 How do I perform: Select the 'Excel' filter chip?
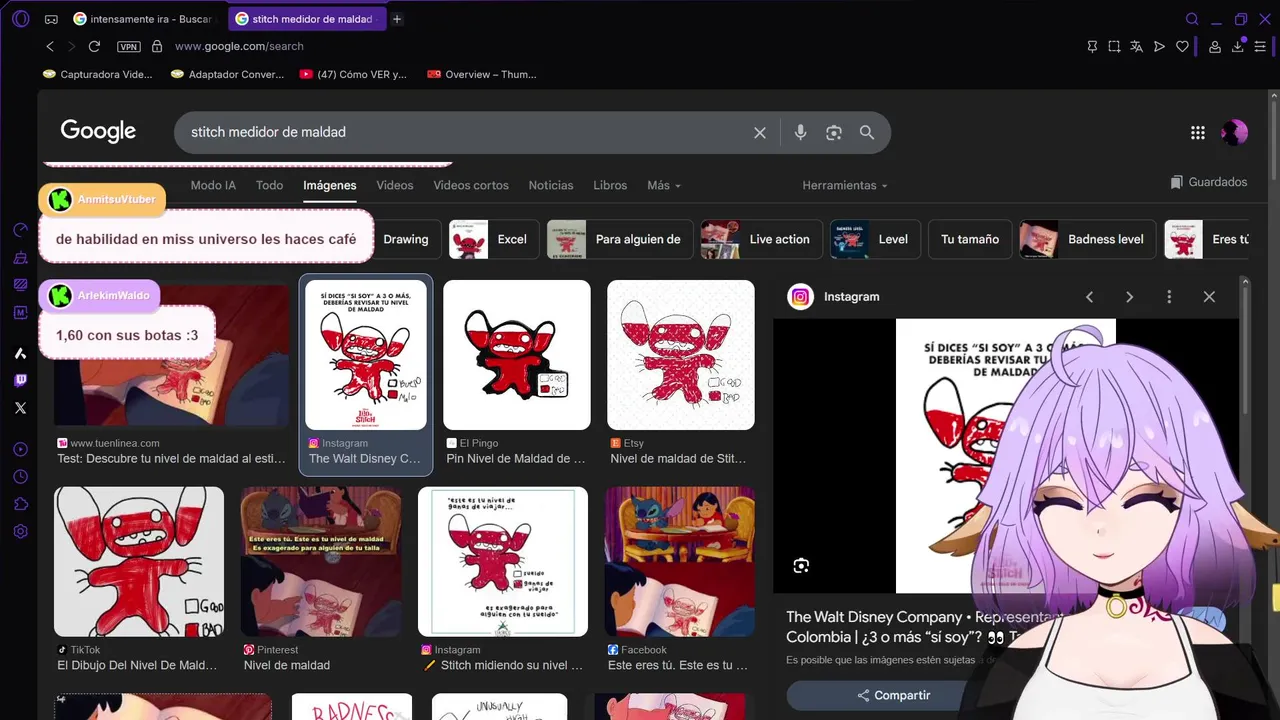[494, 239]
